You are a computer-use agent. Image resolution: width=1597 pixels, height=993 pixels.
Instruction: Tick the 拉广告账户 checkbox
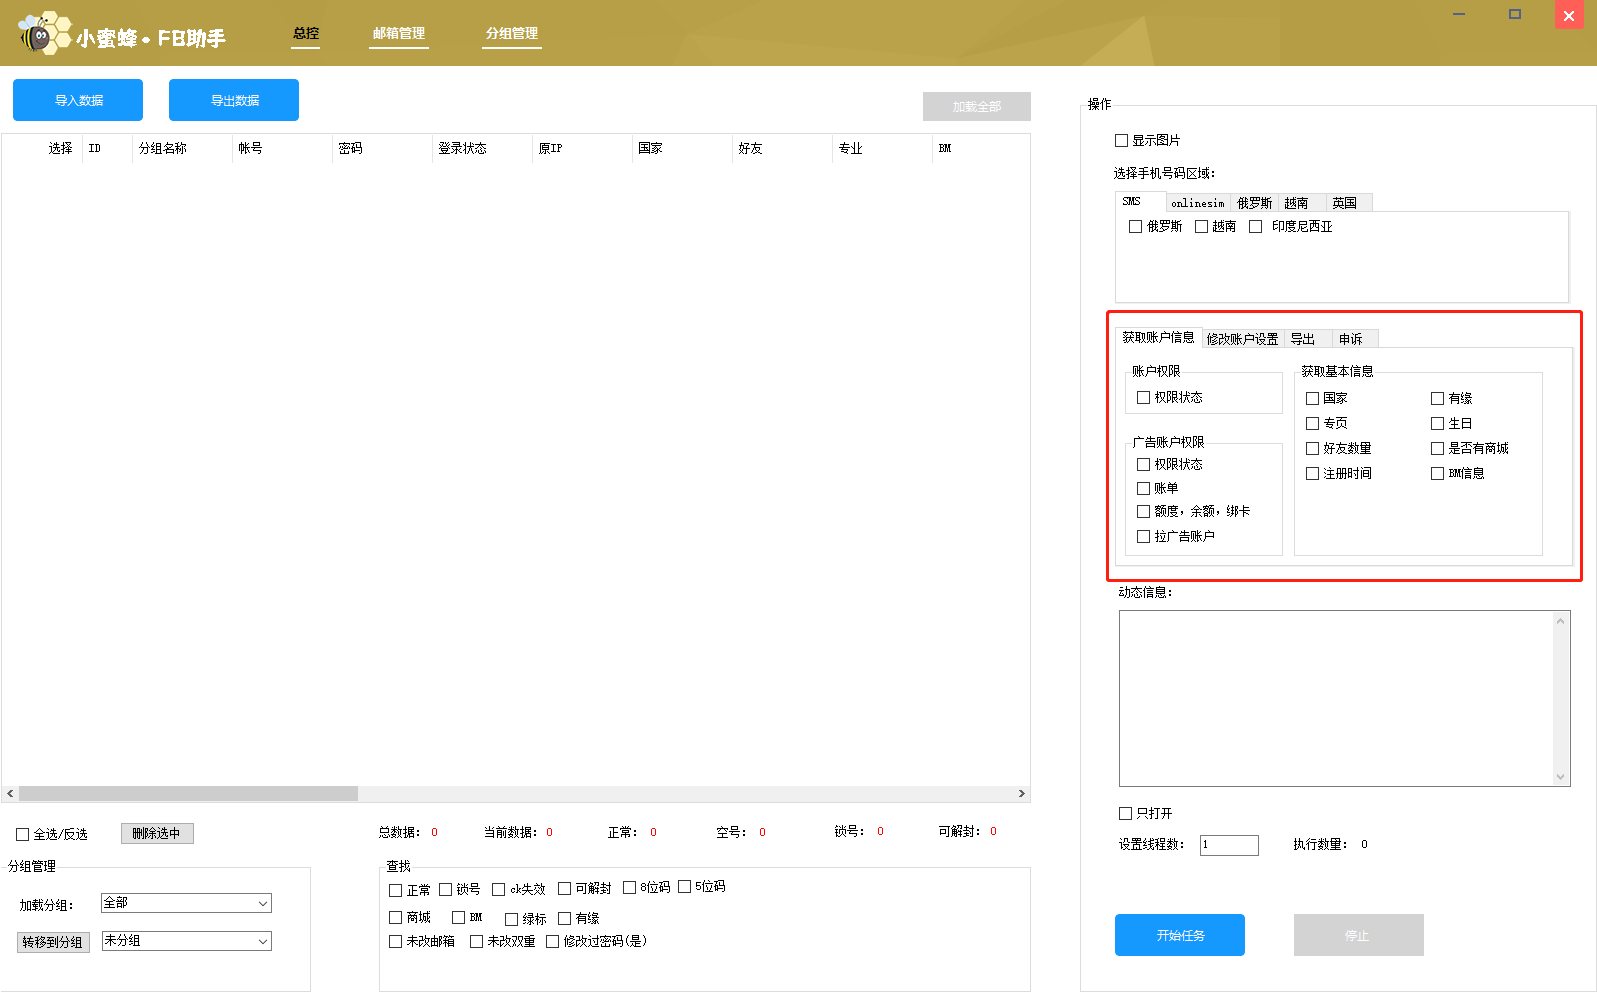pos(1143,536)
